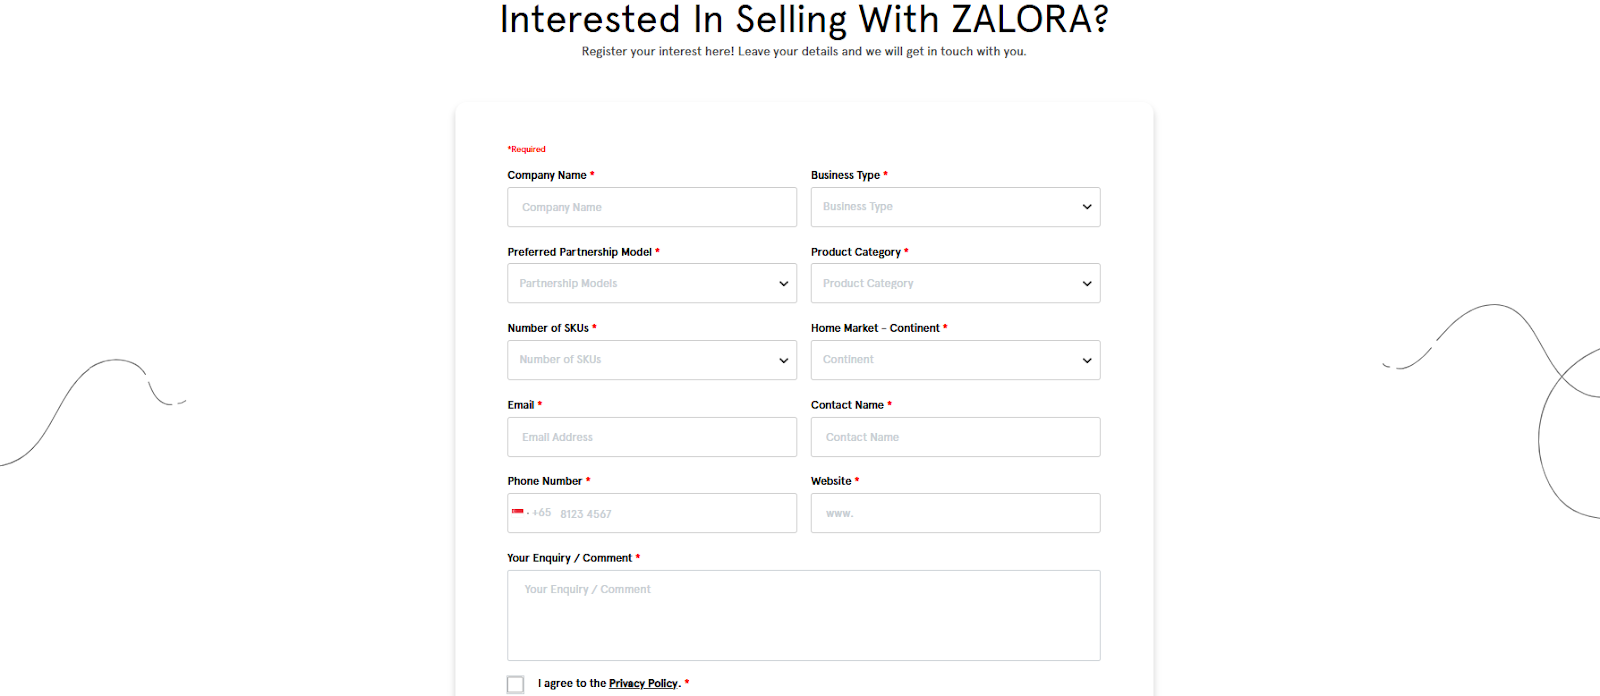This screenshot has height=696, width=1600.
Task: Check the I agree to the Privacy Policy box
Action: pyautogui.click(x=515, y=684)
